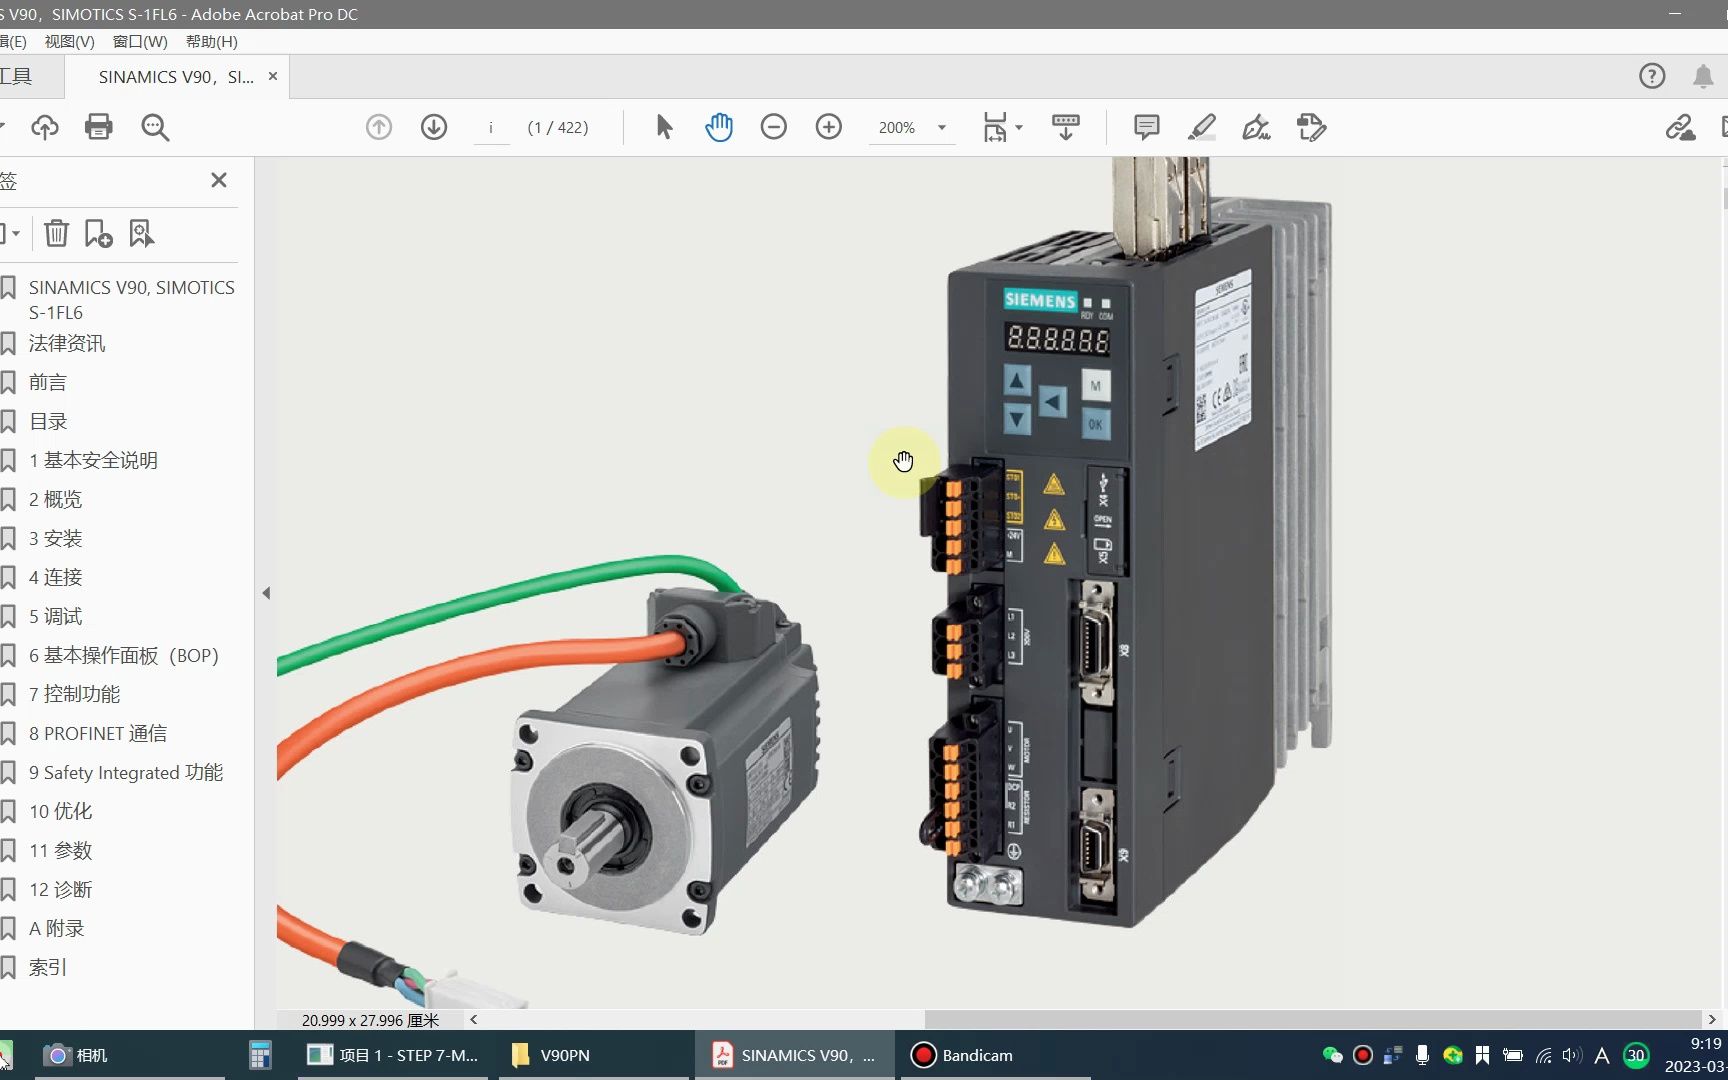The image size is (1728, 1080).
Task: Click the stamp tool icon
Action: pos(1311,127)
